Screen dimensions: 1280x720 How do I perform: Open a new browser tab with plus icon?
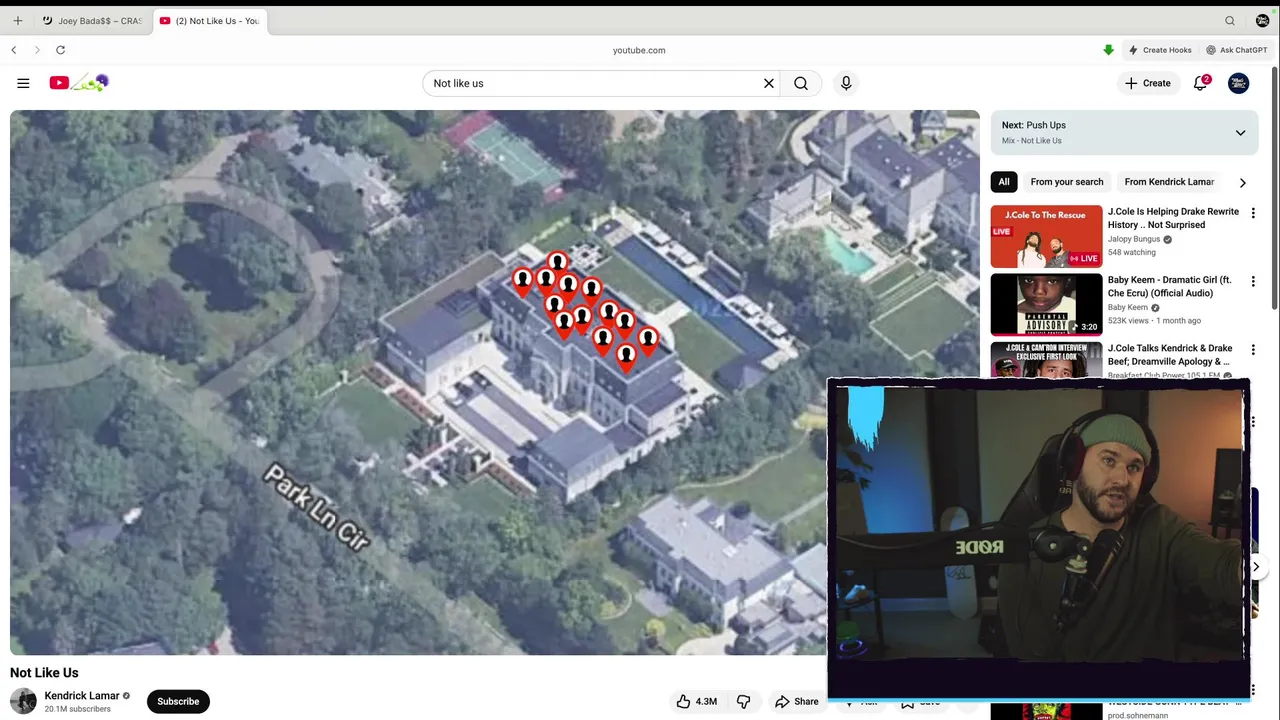click(17, 20)
